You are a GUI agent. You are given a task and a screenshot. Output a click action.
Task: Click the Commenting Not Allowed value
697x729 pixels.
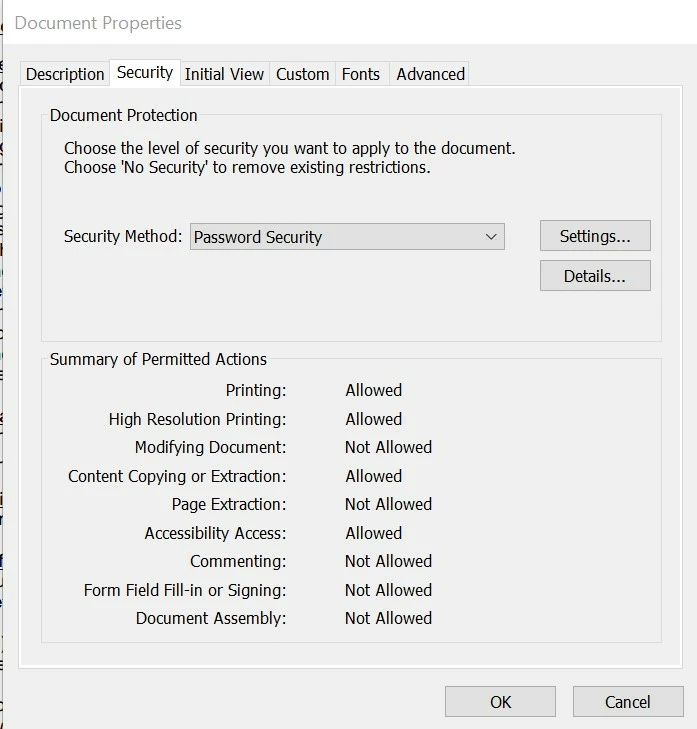[x=388, y=561]
